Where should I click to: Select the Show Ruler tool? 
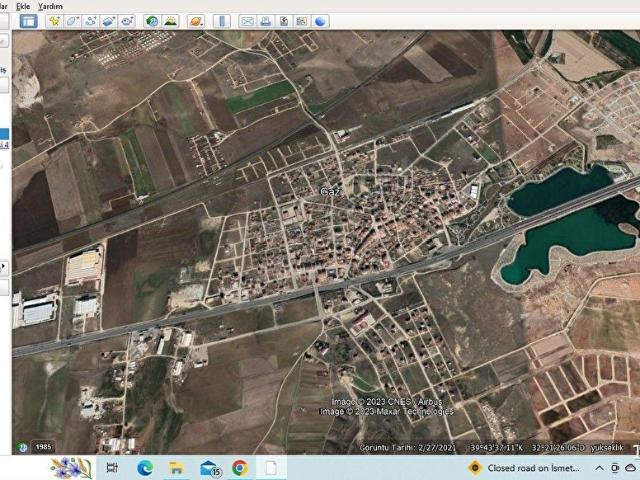221,21
